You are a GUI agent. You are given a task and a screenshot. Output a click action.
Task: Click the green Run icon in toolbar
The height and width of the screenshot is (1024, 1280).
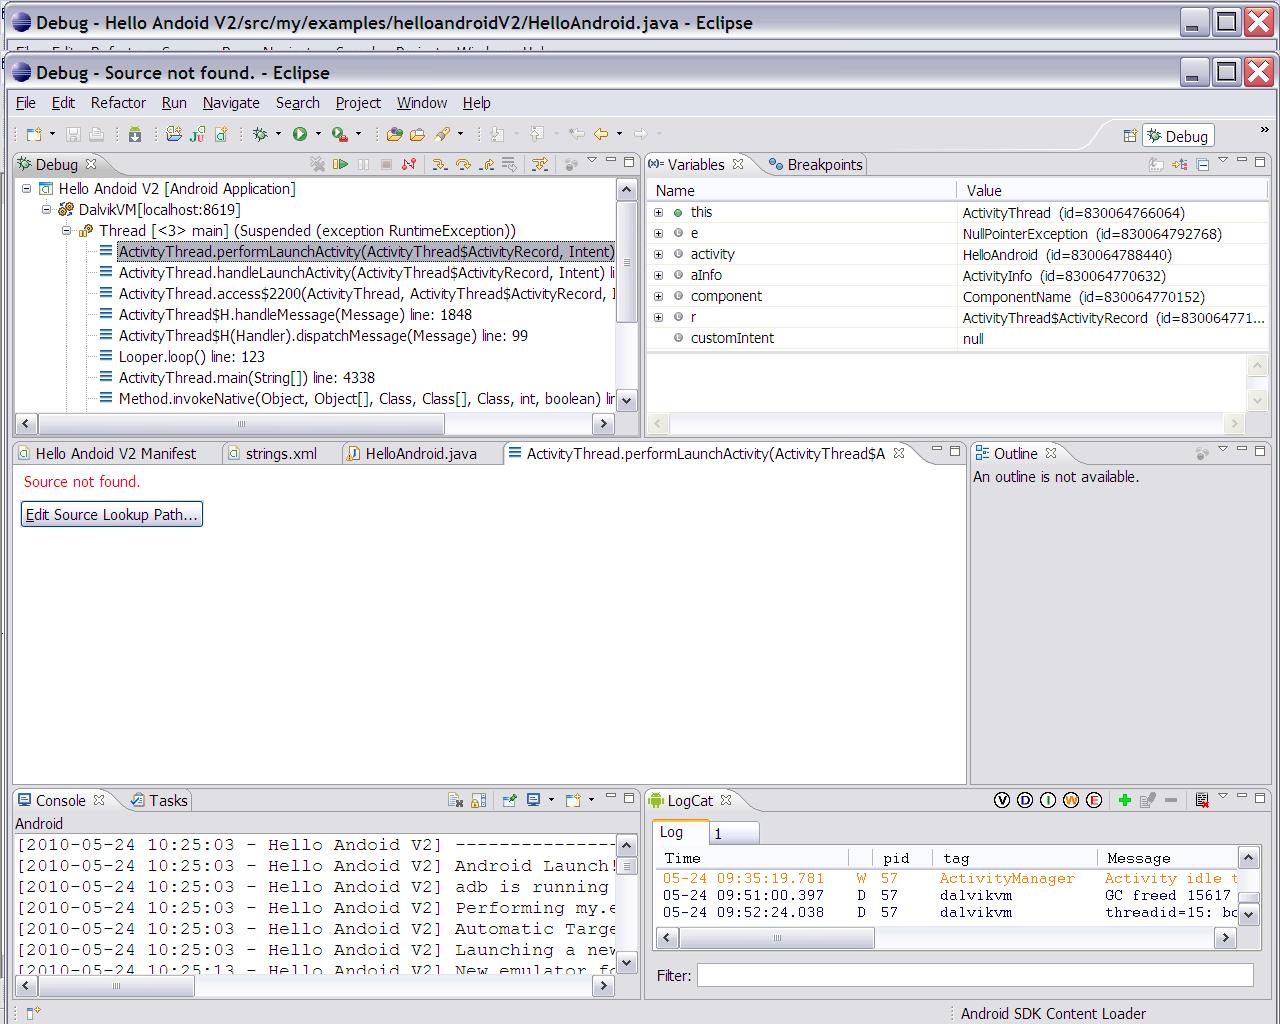pyautogui.click(x=300, y=134)
